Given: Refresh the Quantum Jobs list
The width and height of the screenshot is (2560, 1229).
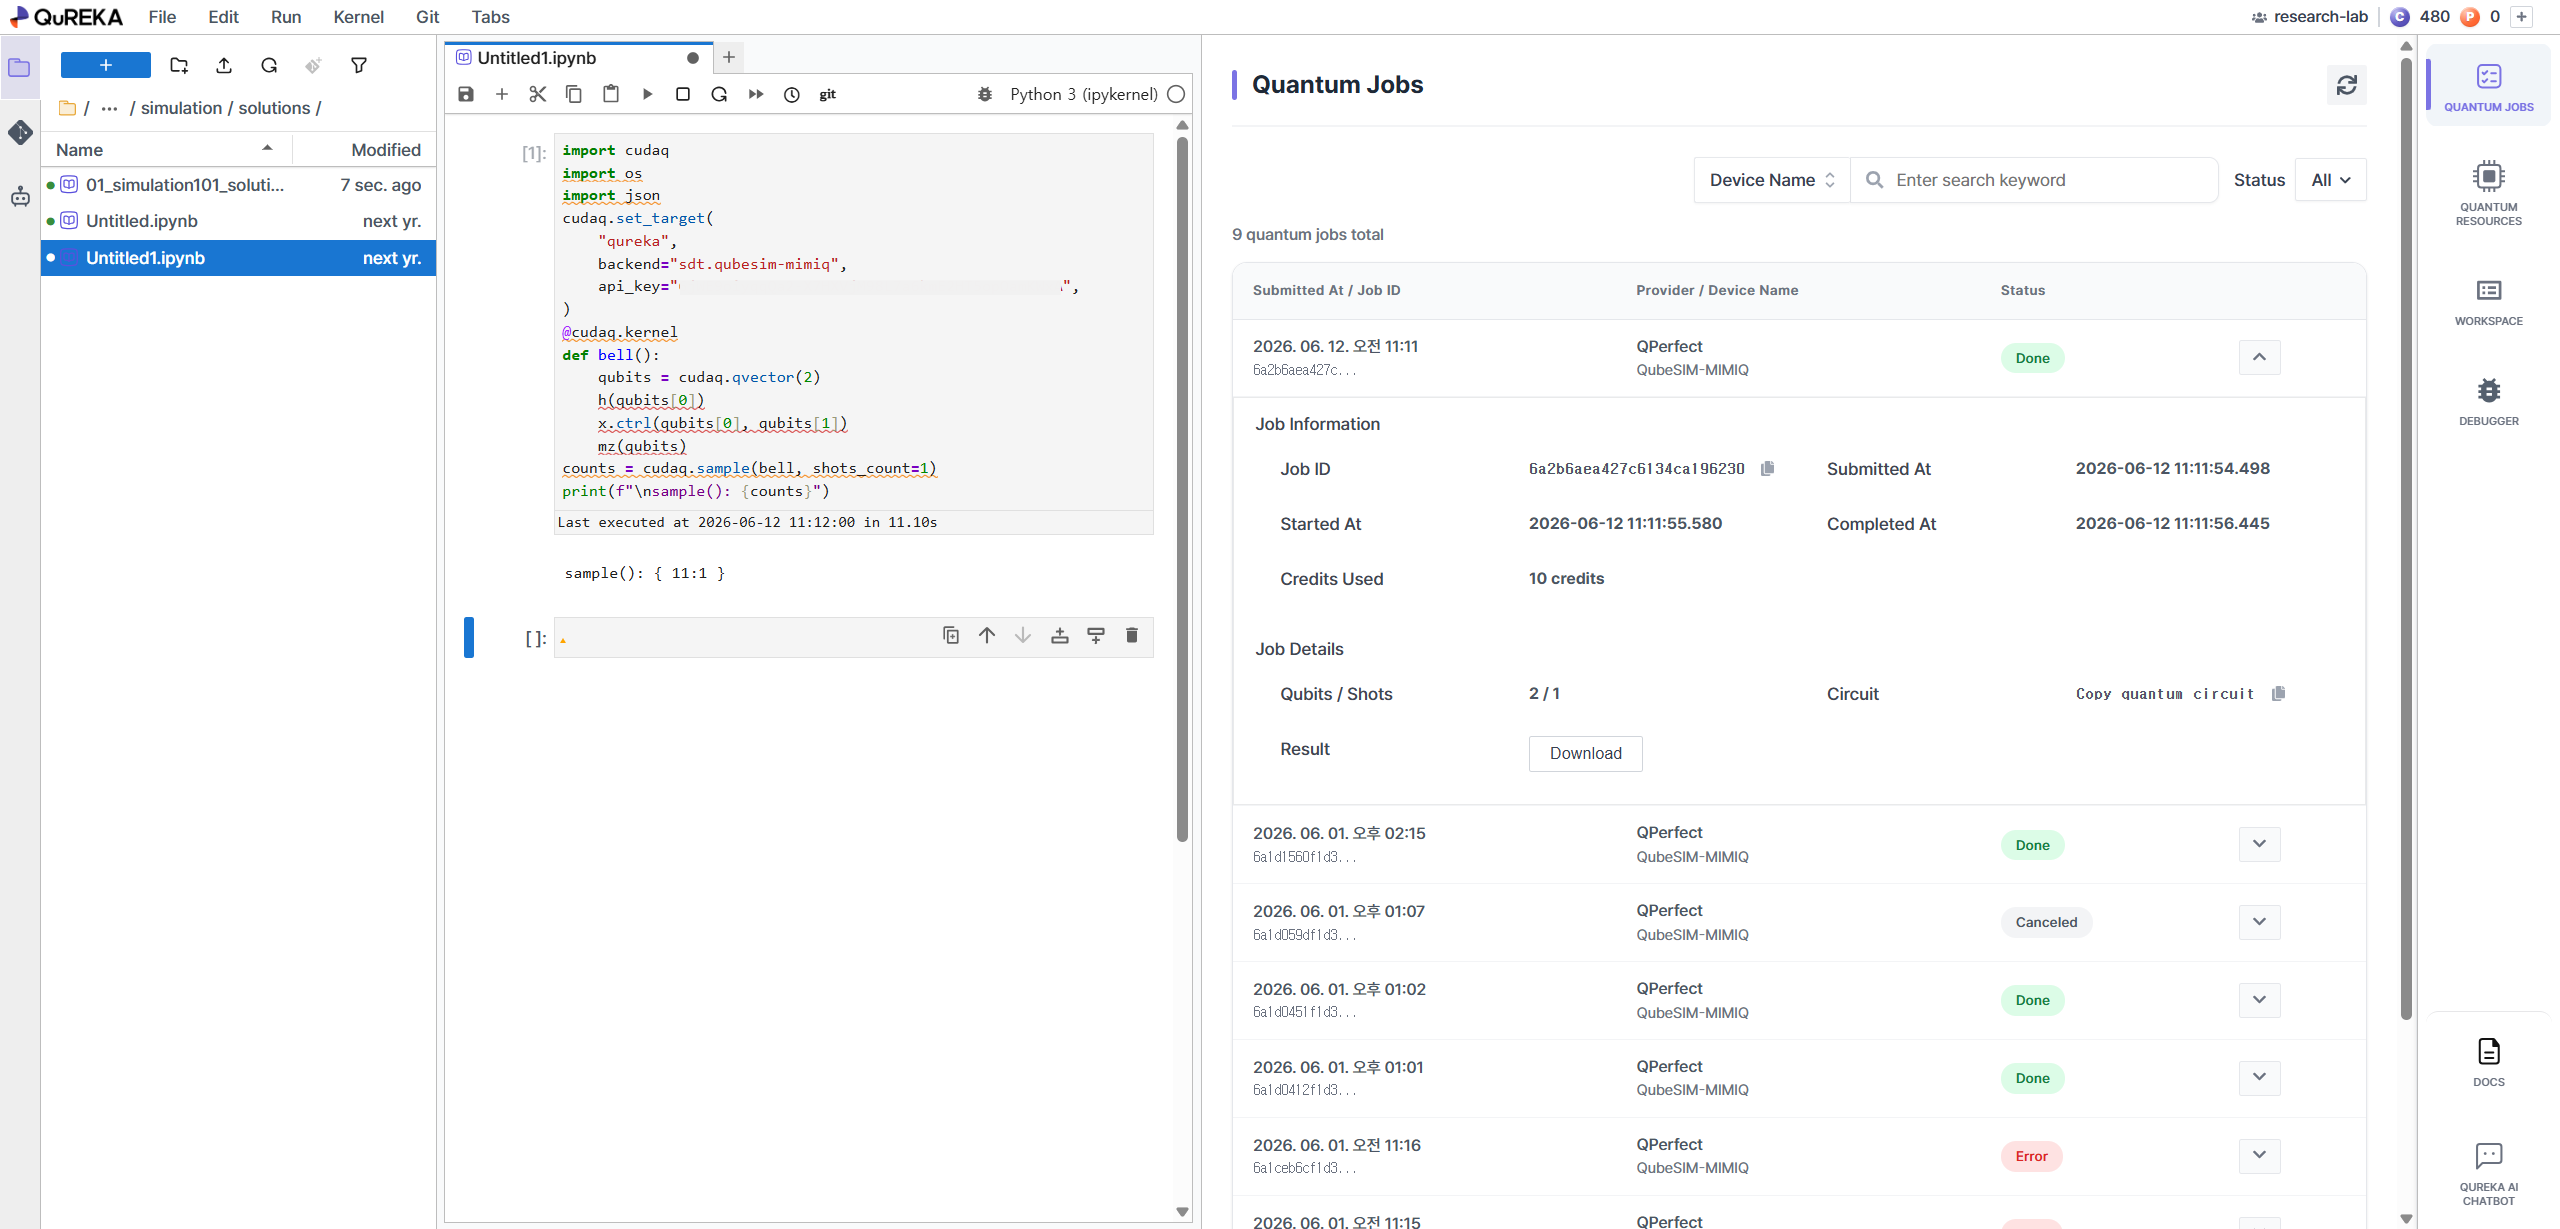Looking at the screenshot, I should (x=2347, y=86).
